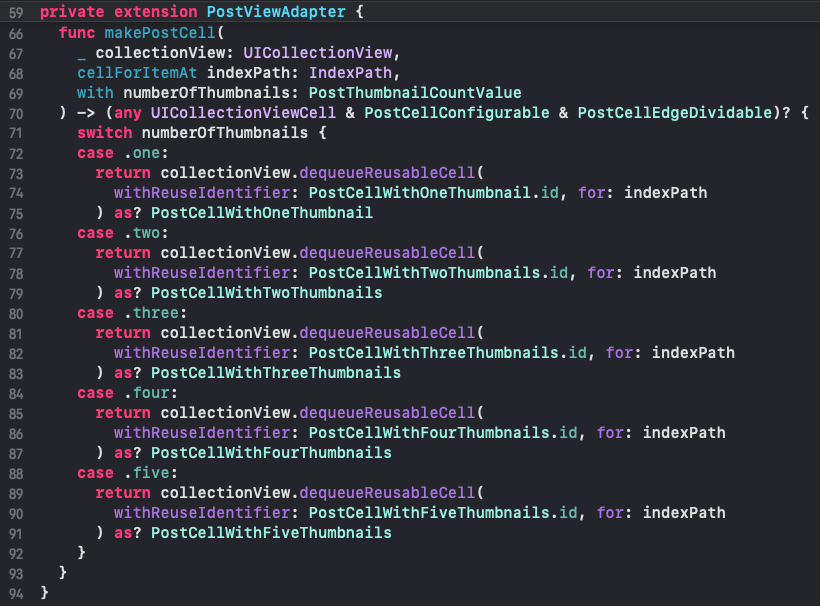This screenshot has height=606, width=820.
Task: Click the .two case label
Action: [142, 233]
